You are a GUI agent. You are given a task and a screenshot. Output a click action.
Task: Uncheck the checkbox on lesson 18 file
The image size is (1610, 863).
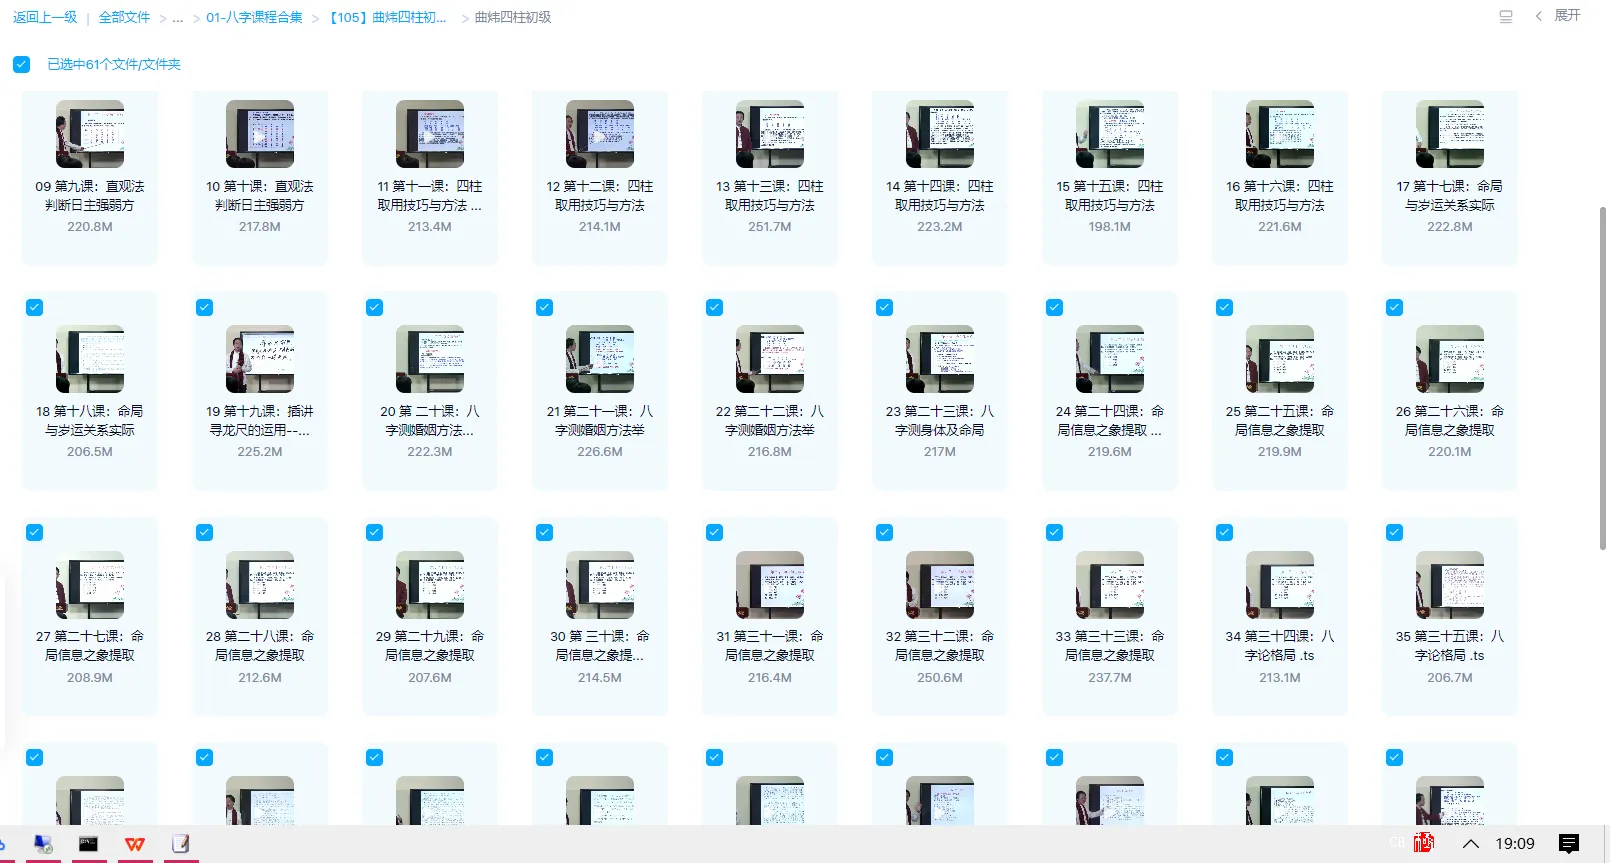(x=35, y=307)
